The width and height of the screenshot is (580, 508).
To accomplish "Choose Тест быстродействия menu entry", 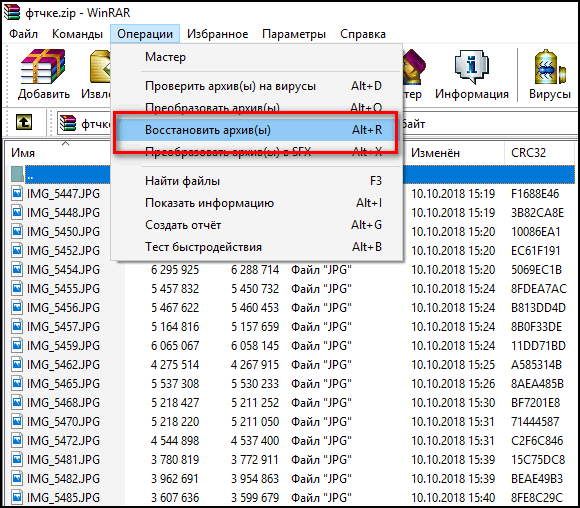I will (257, 247).
